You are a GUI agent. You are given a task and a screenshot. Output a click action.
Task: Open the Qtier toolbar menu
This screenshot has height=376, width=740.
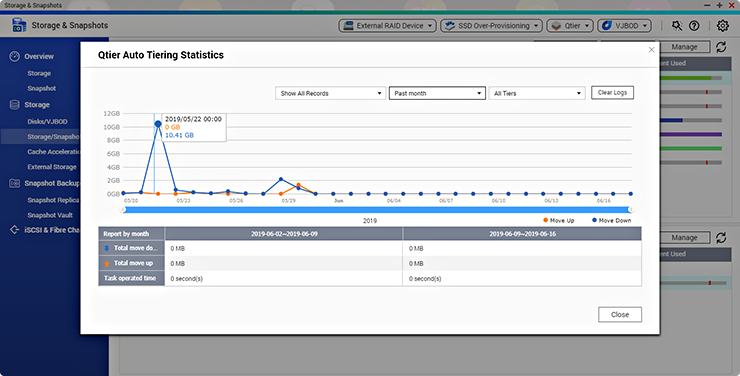click(x=570, y=25)
